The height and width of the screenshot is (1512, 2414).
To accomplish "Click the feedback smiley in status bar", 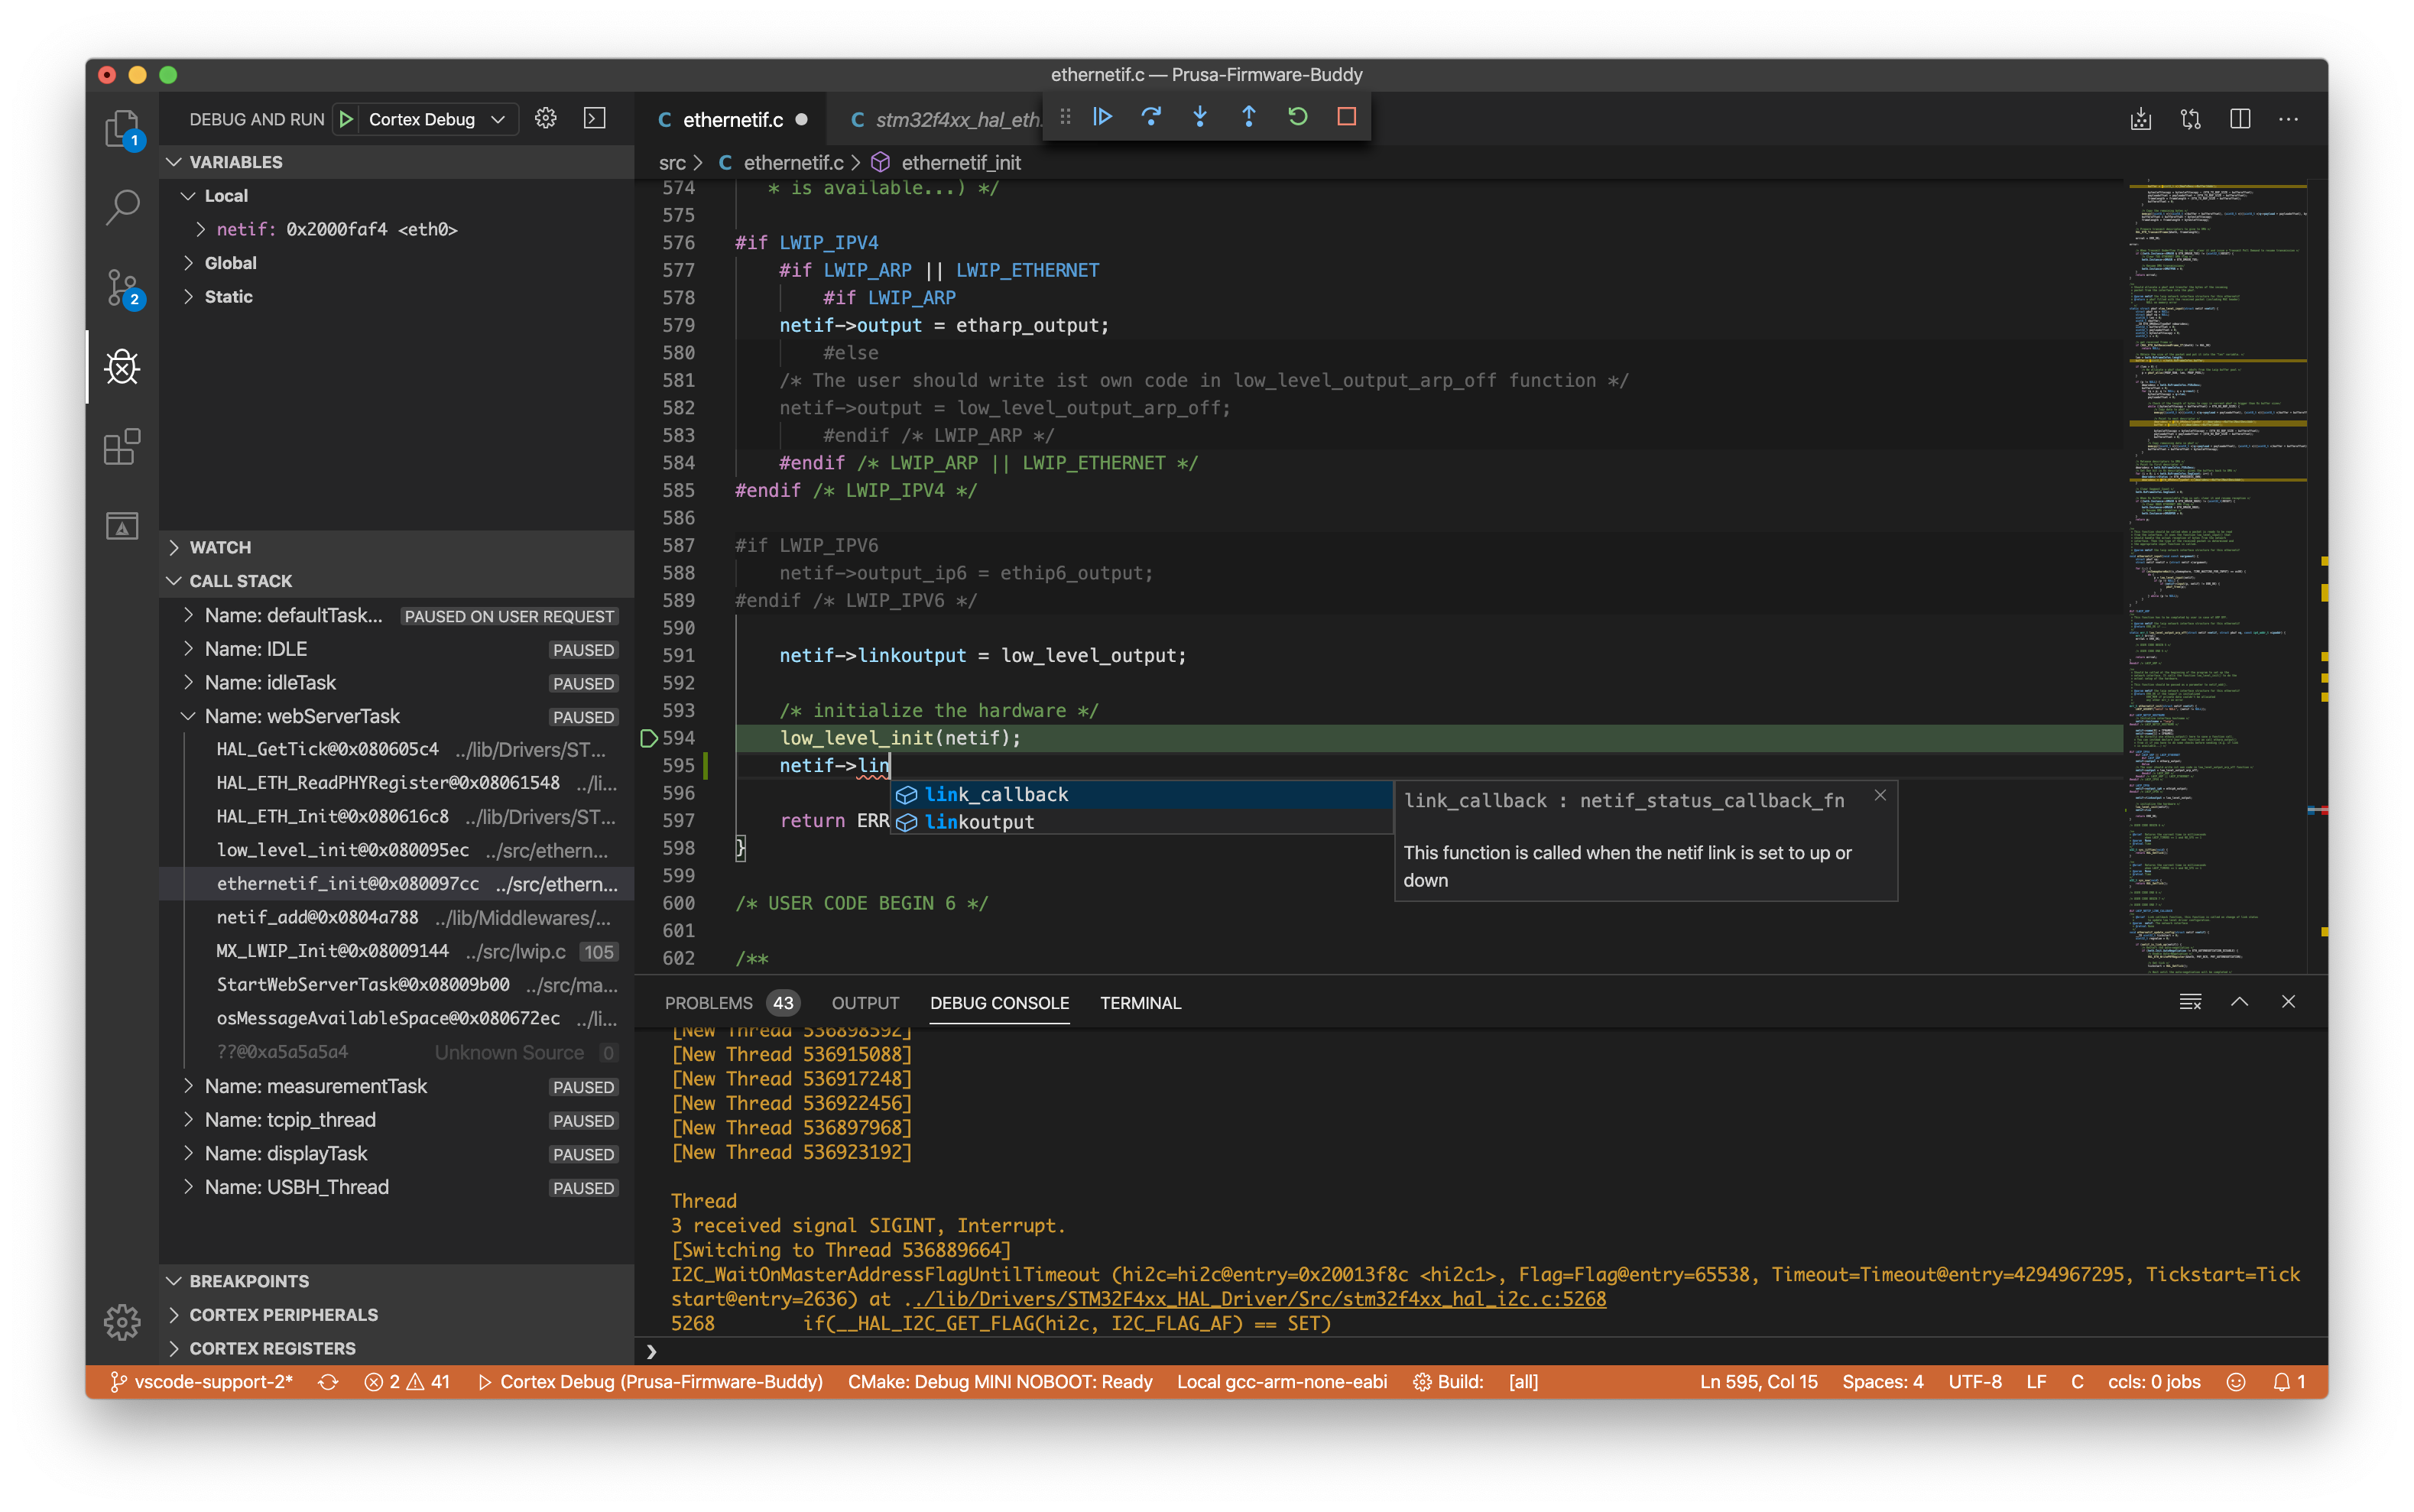I will pos(2236,1382).
